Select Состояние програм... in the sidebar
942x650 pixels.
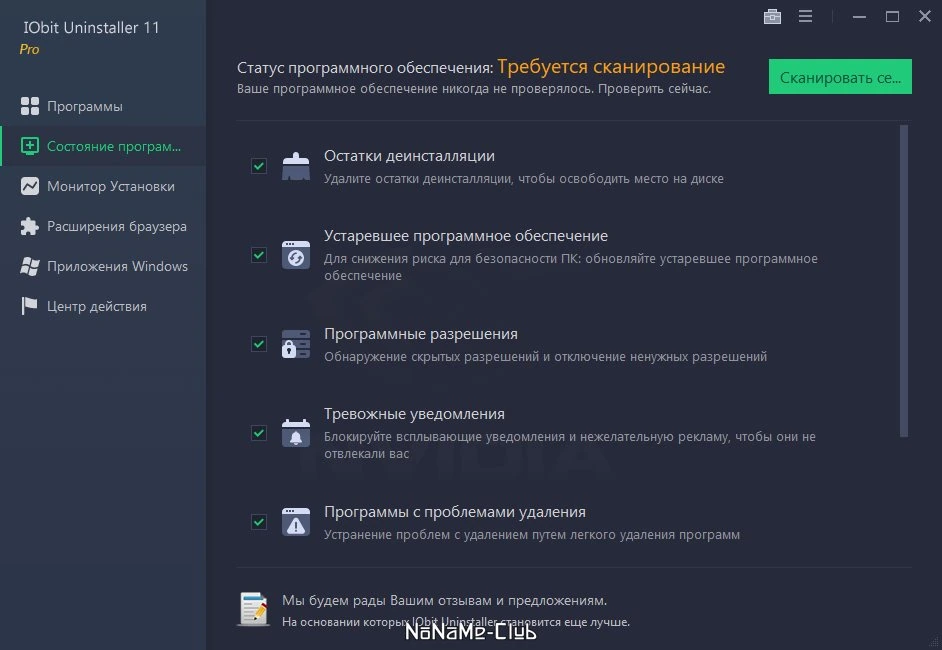tap(103, 146)
